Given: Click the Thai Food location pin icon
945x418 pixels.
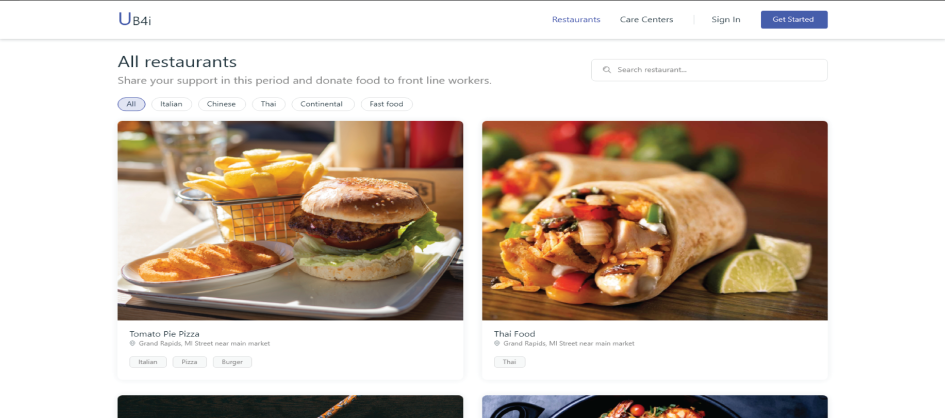Looking at the screenshot, I should pos(497,343).
